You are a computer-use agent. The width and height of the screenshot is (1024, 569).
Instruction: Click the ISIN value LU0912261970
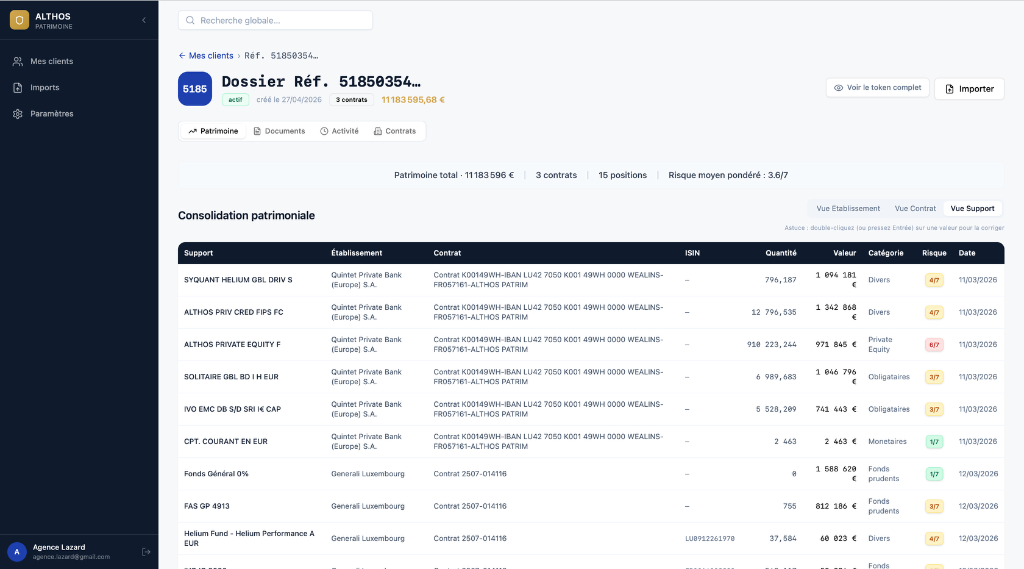pos(710,539)
